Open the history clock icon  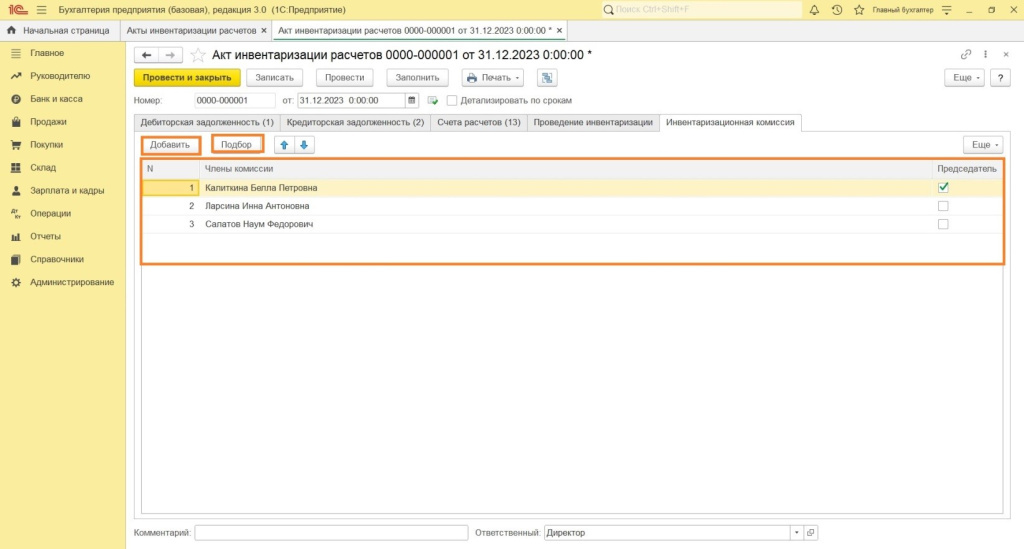click(836, 10)
